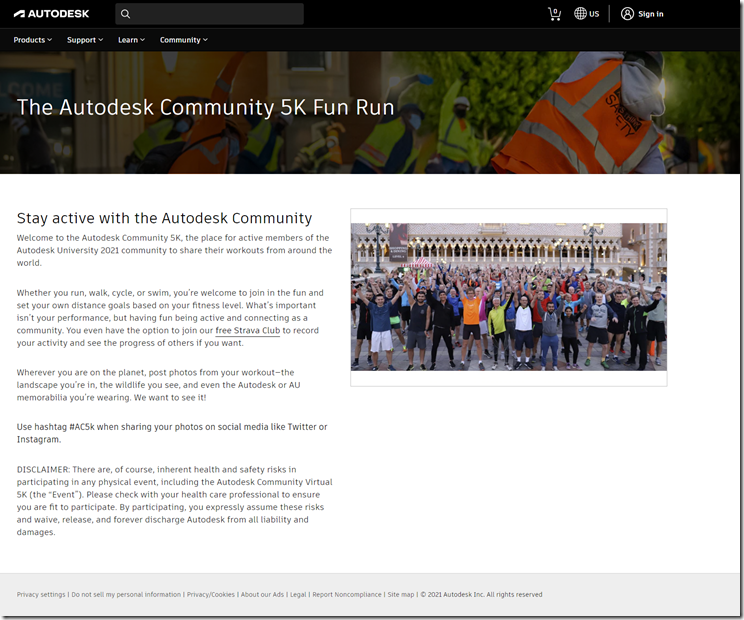Image resolution: width=744 pixels, height=620 pixels.
Task: Open About our Ads link
Action: pyautogui.click(x=262, y=594)
